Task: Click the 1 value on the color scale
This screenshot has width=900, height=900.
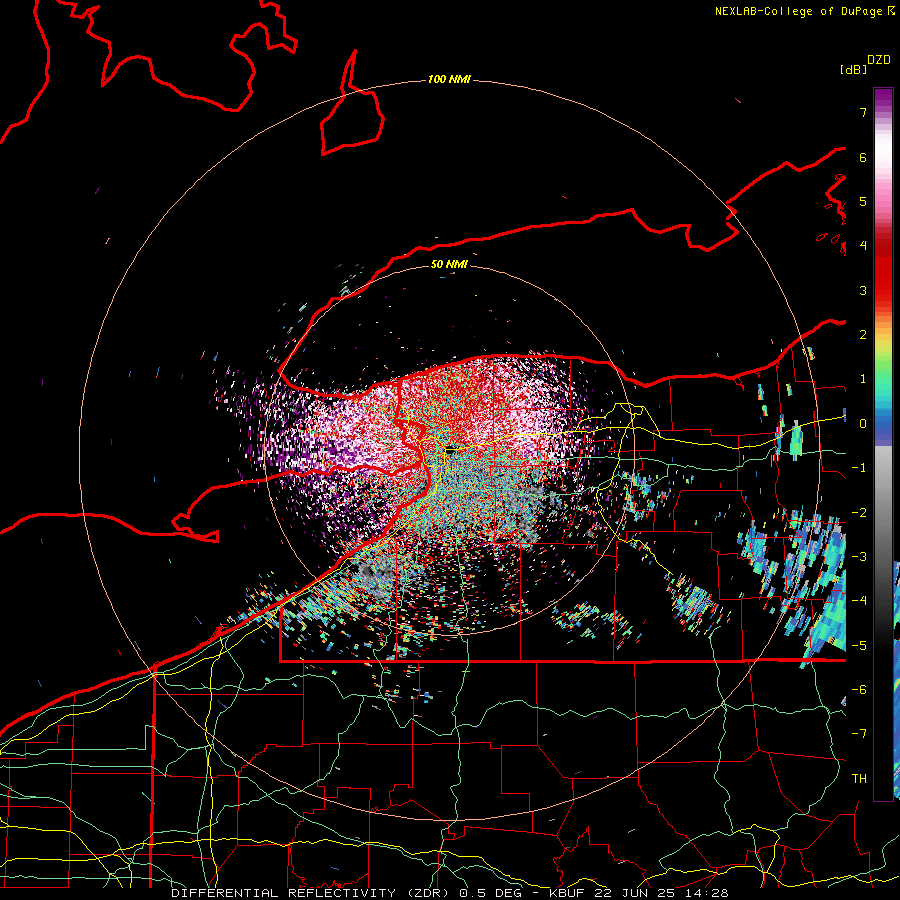Action: [863, 379]
